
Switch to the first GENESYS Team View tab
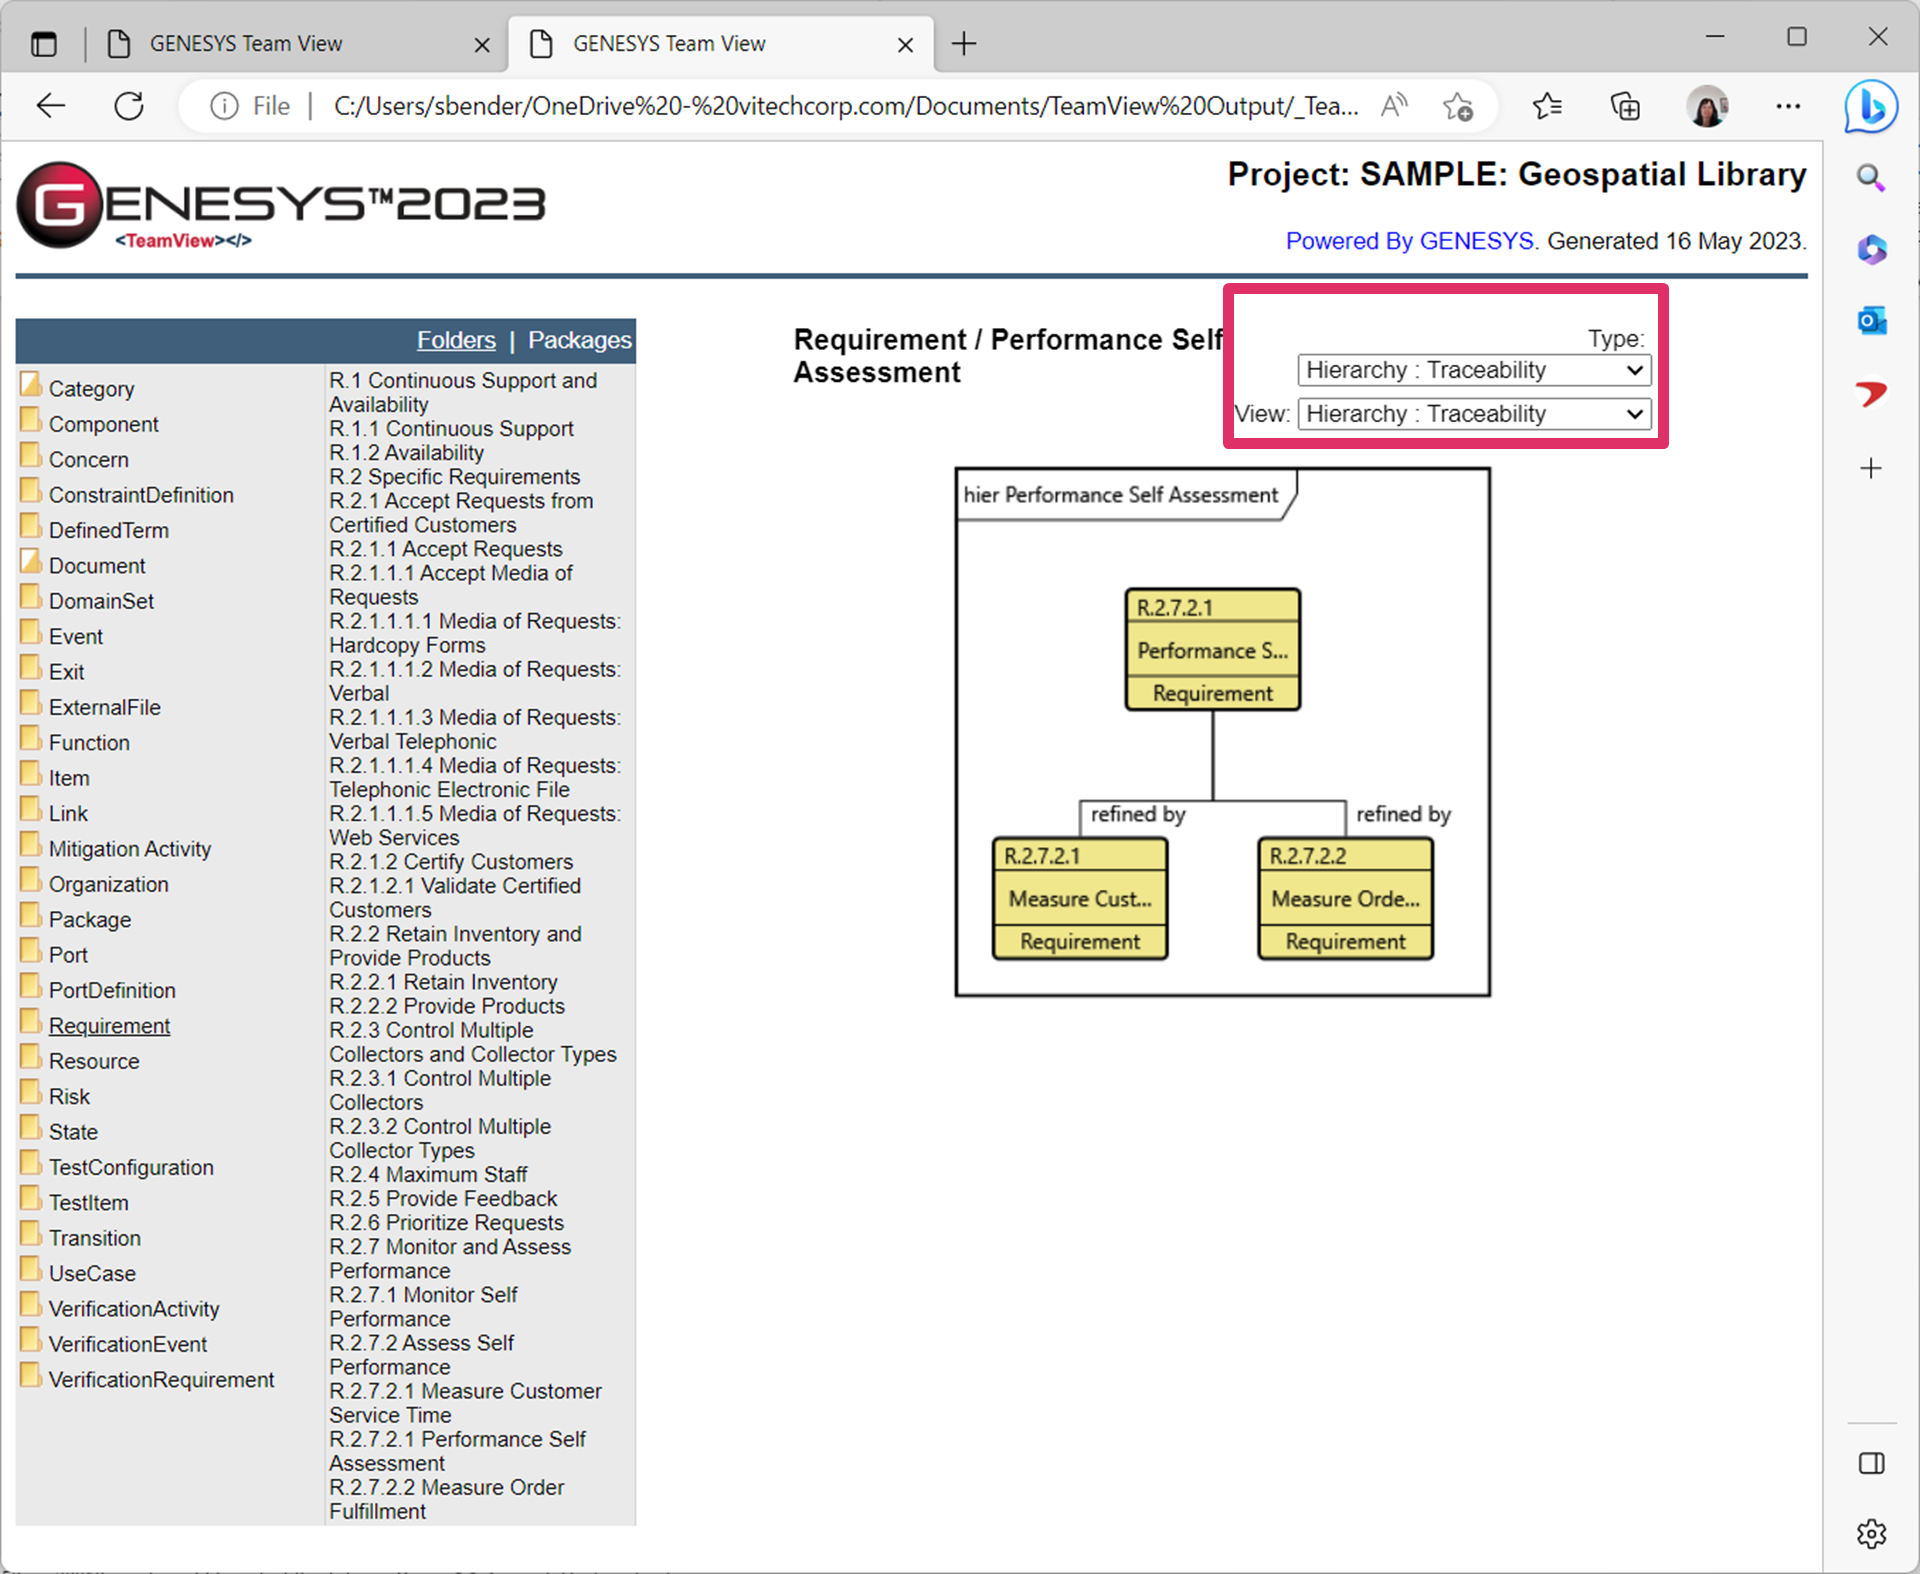tap(246, 44)
